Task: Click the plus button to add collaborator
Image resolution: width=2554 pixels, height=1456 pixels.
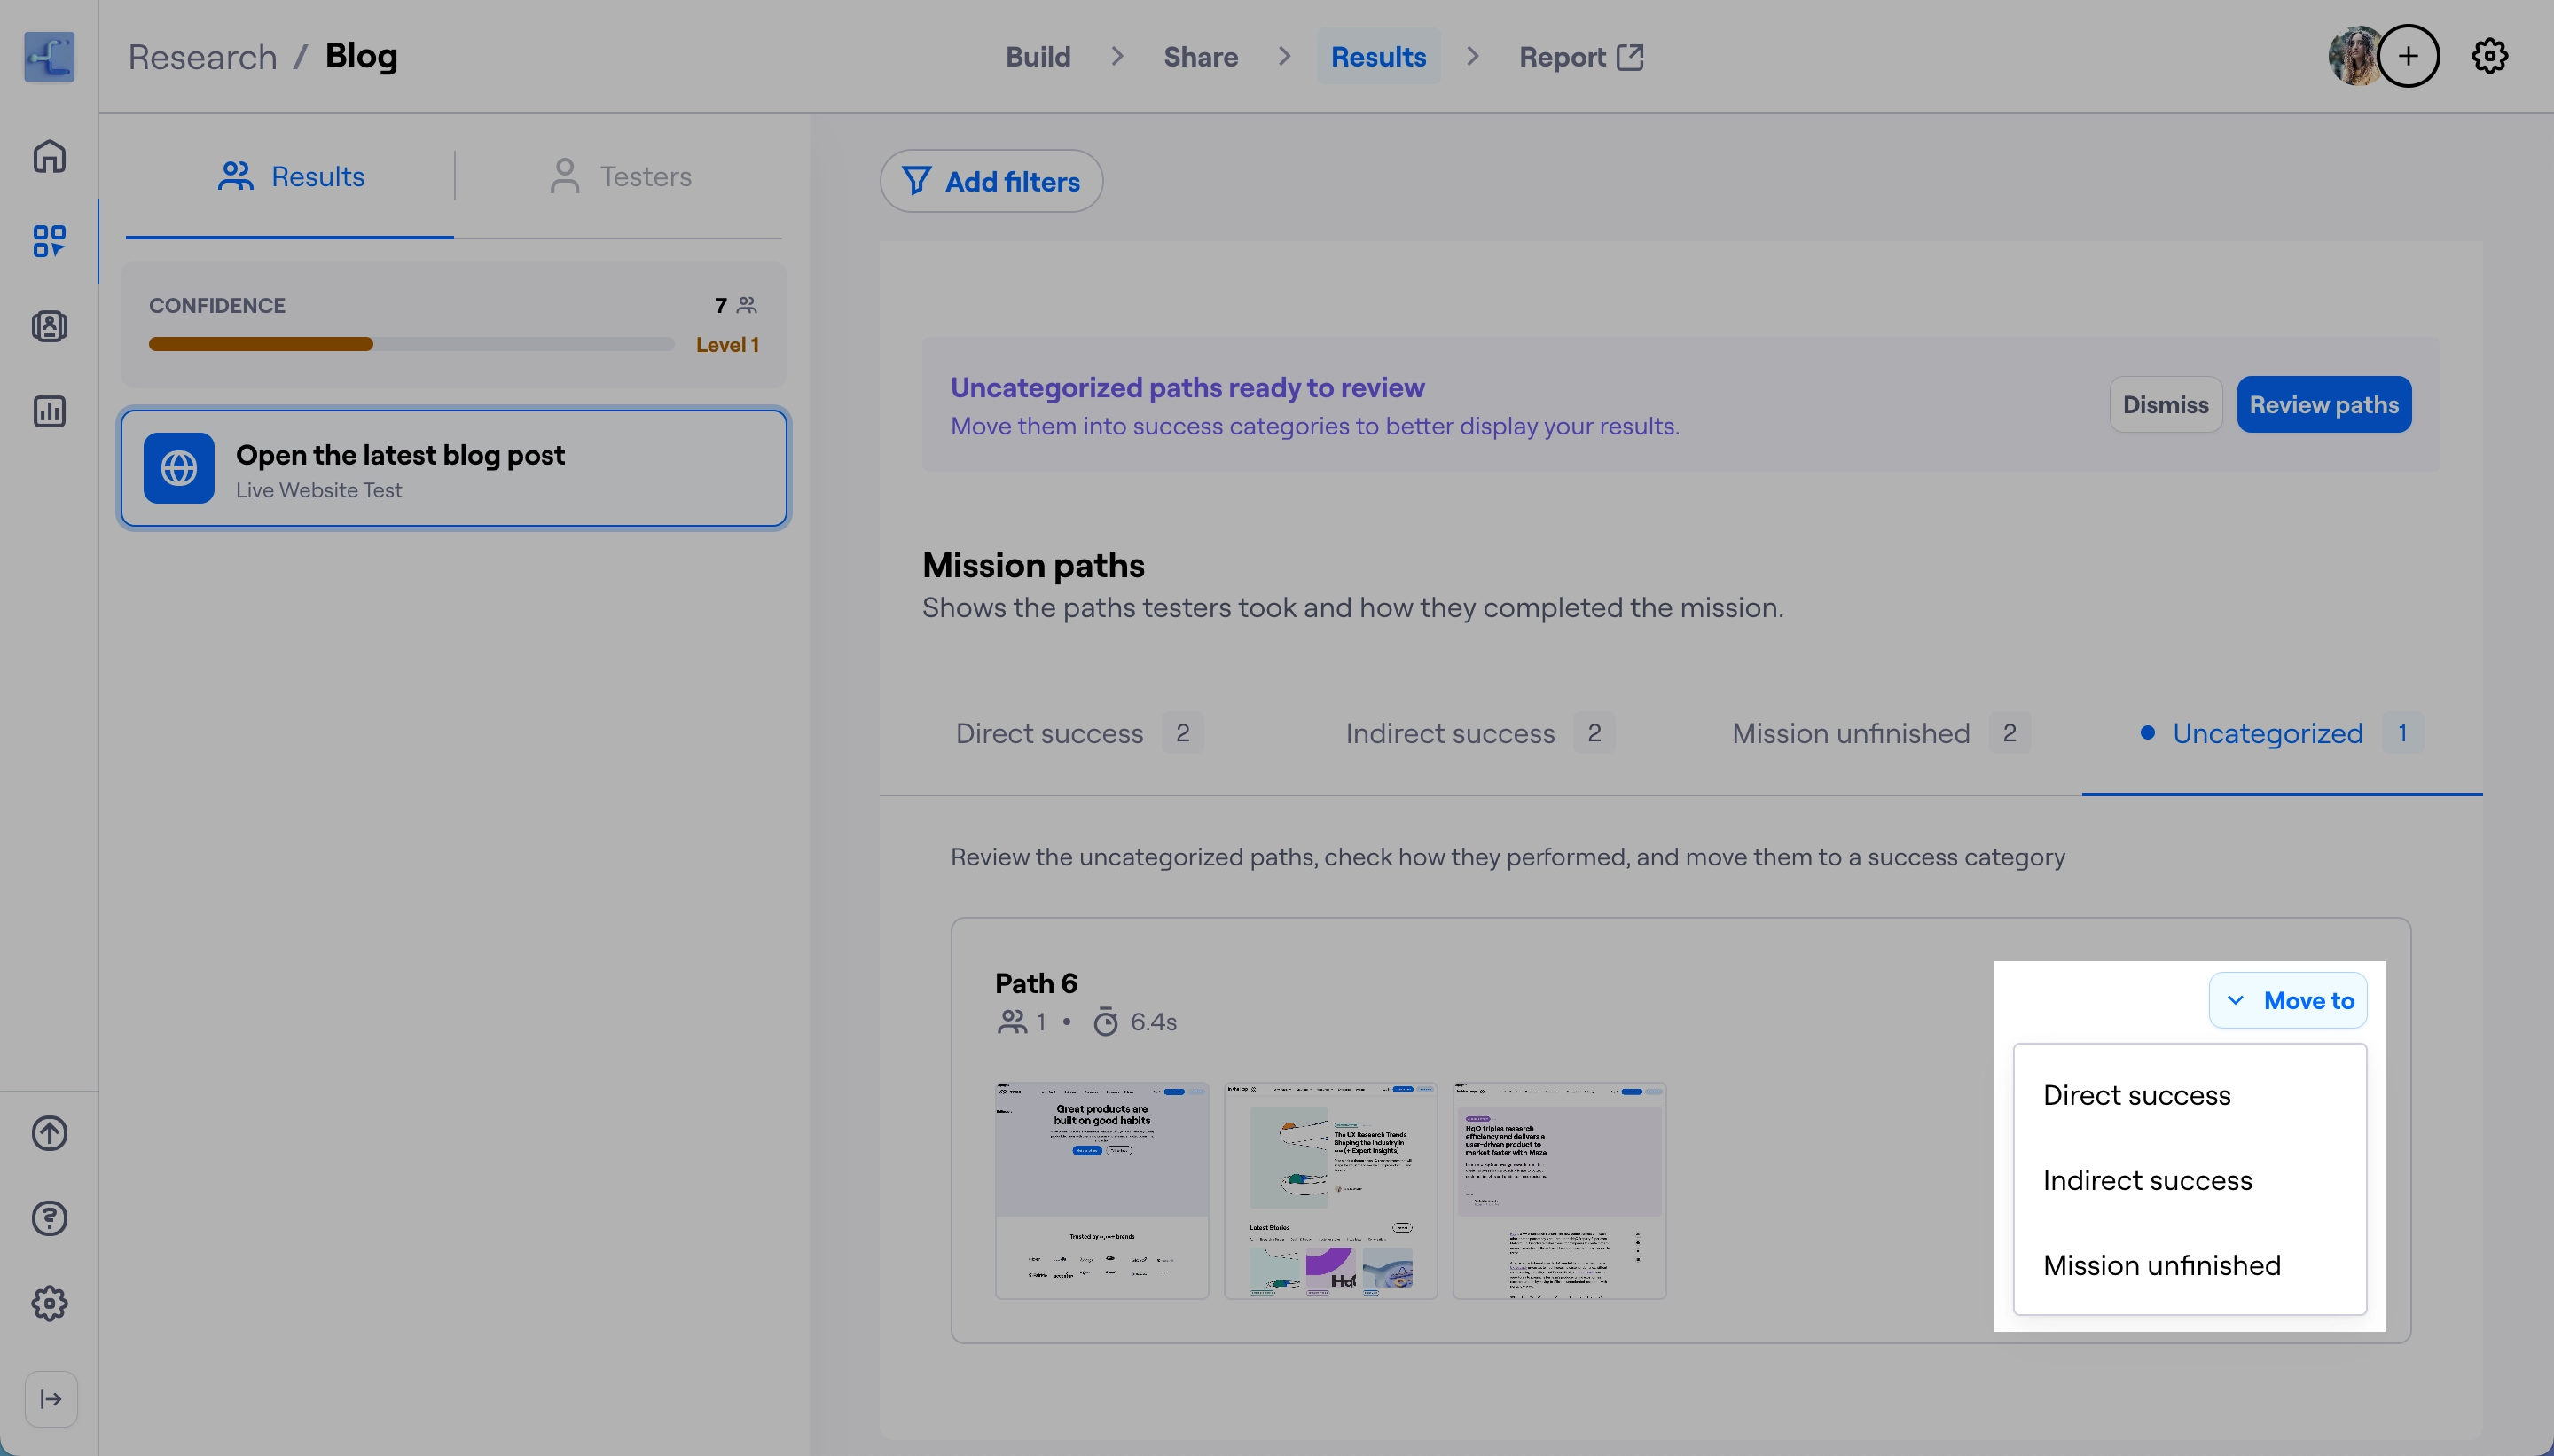Action: click(x=2408, y=56)
